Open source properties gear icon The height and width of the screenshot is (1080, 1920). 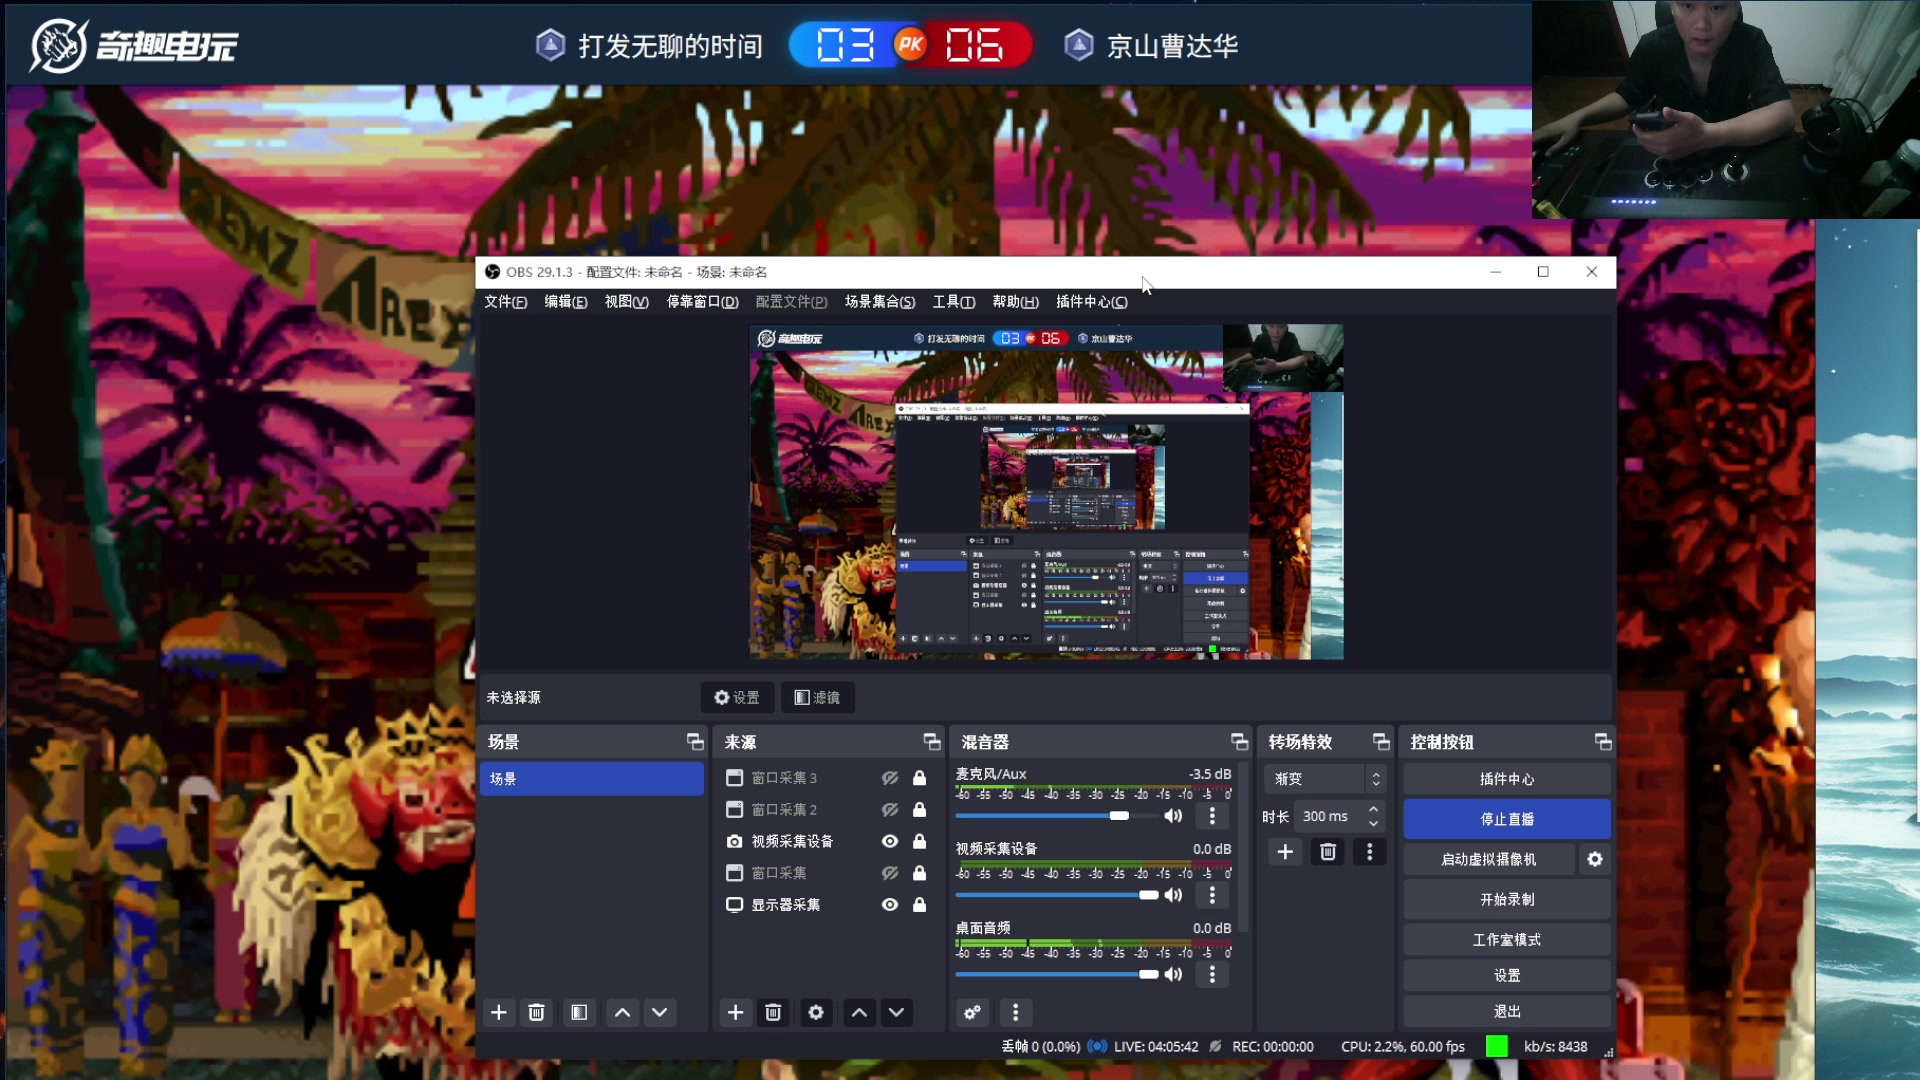point(816,1012)
